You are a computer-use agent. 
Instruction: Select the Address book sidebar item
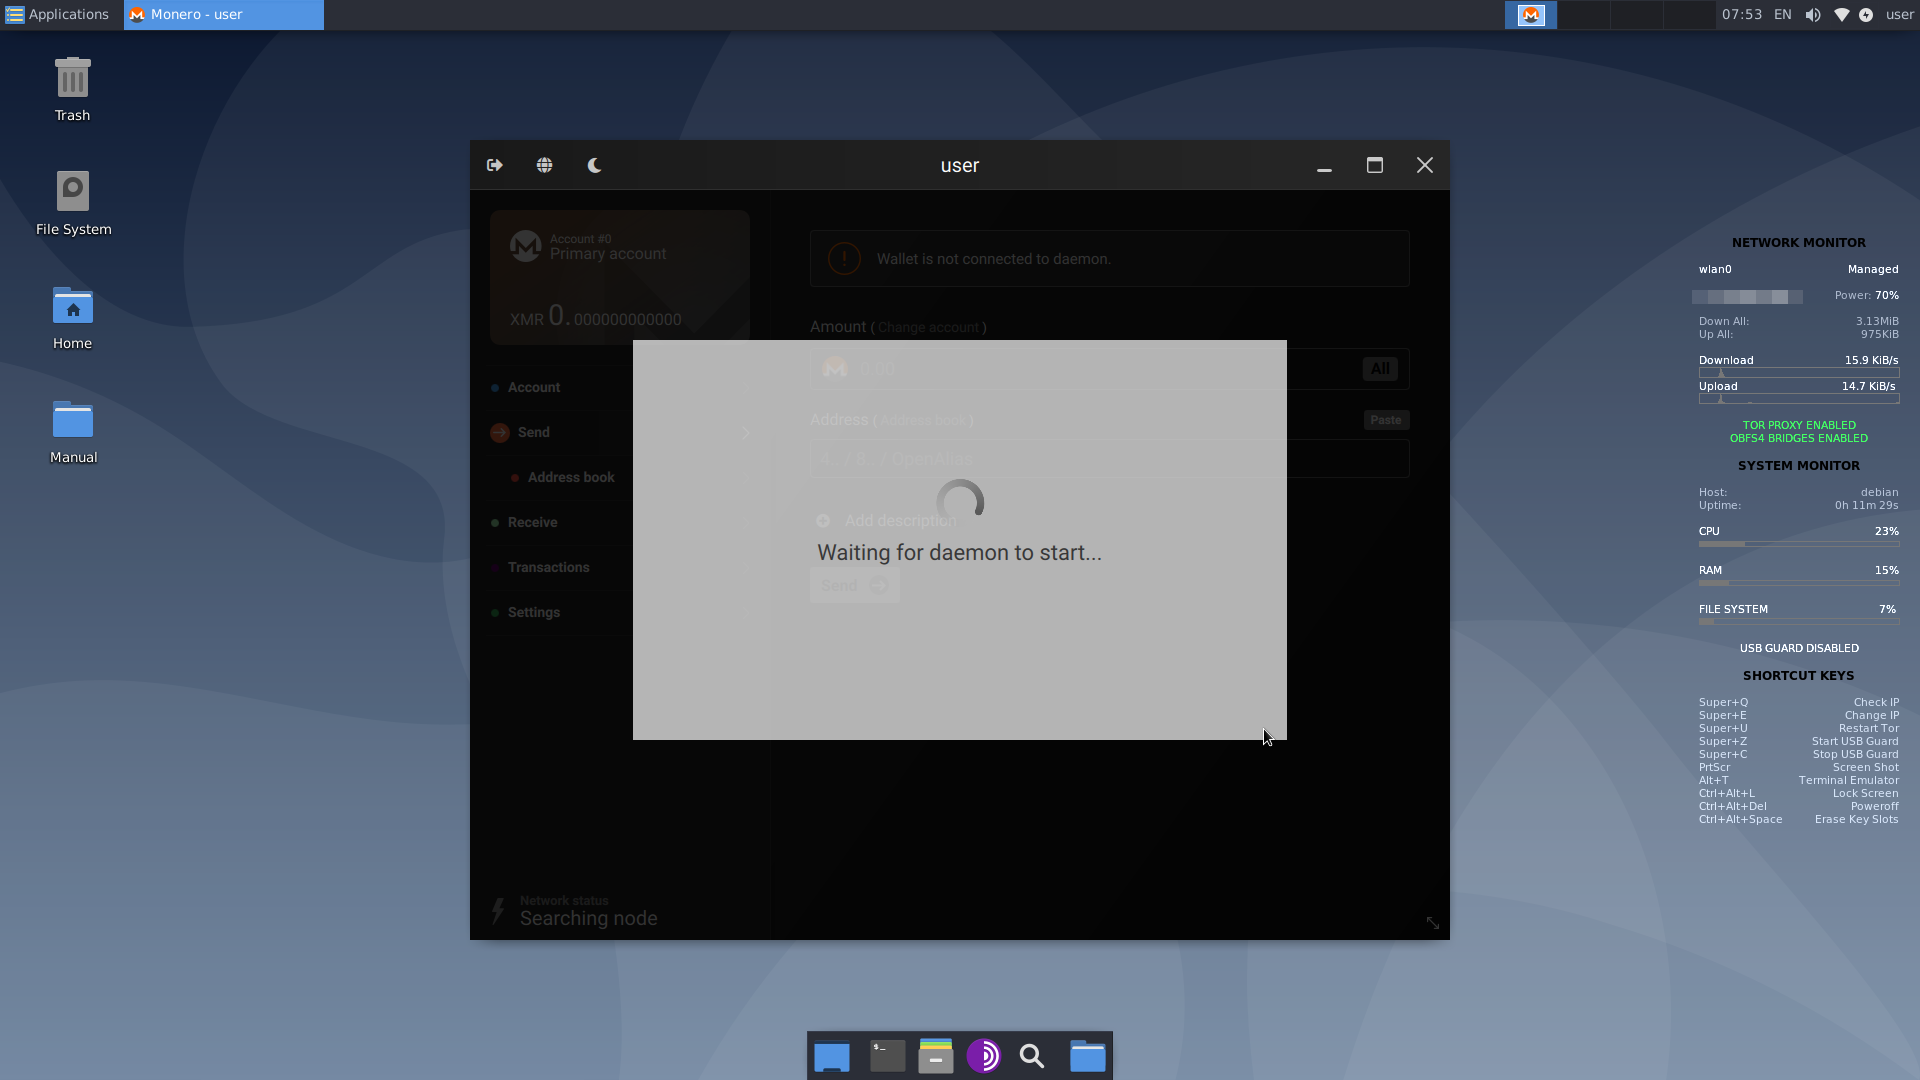click(x=570, y=477)
